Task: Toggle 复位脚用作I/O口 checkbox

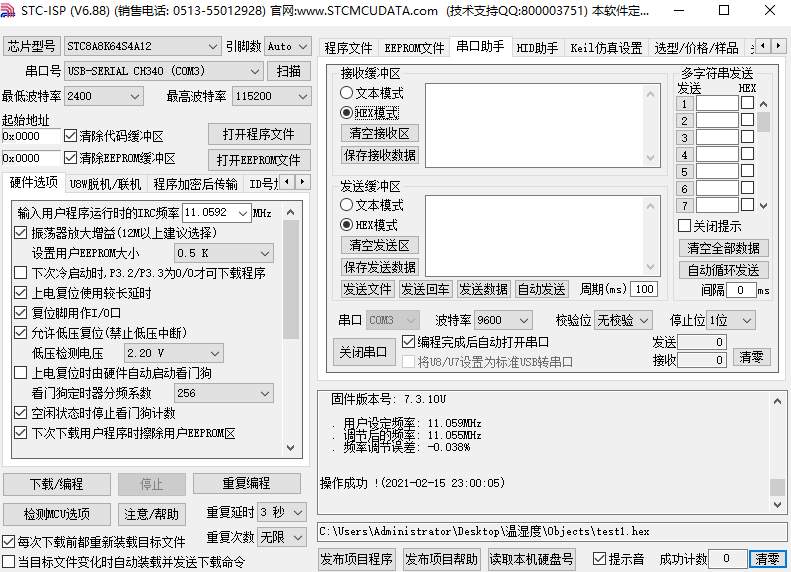Action: tap(21, 313)
